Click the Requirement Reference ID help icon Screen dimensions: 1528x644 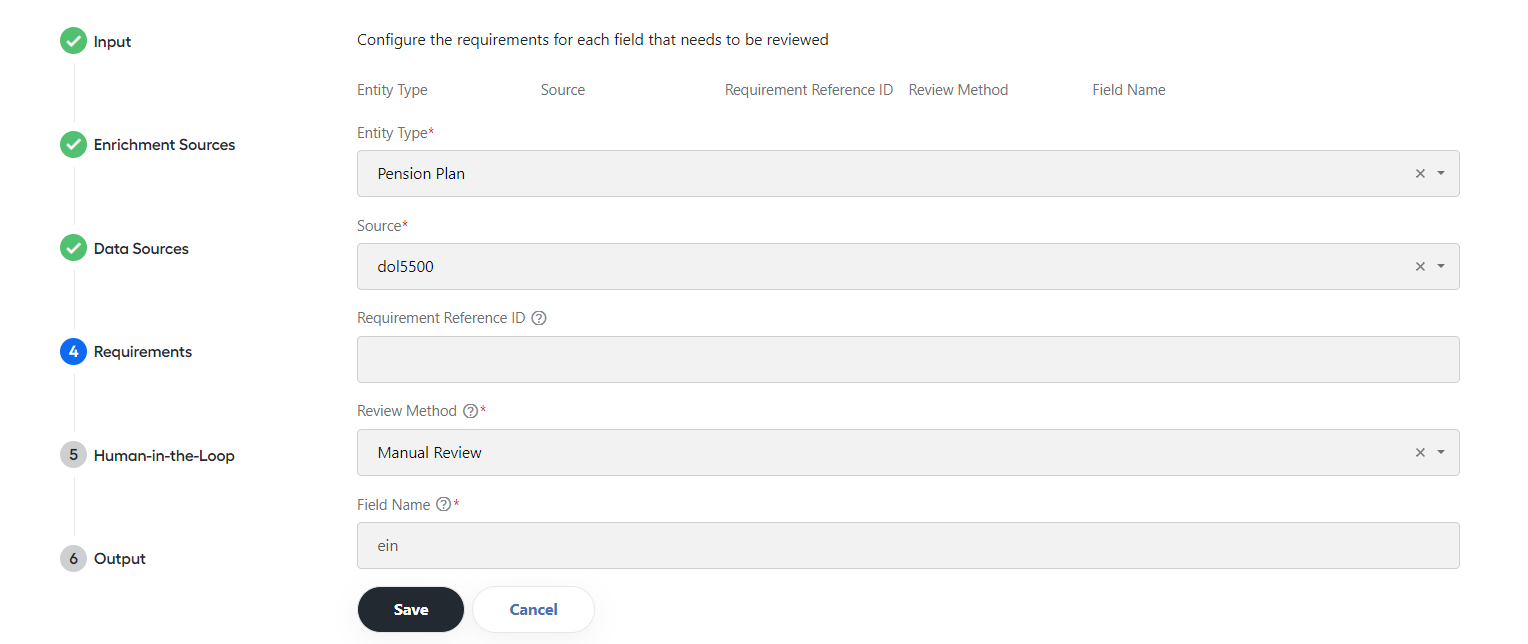pos(539,318)
